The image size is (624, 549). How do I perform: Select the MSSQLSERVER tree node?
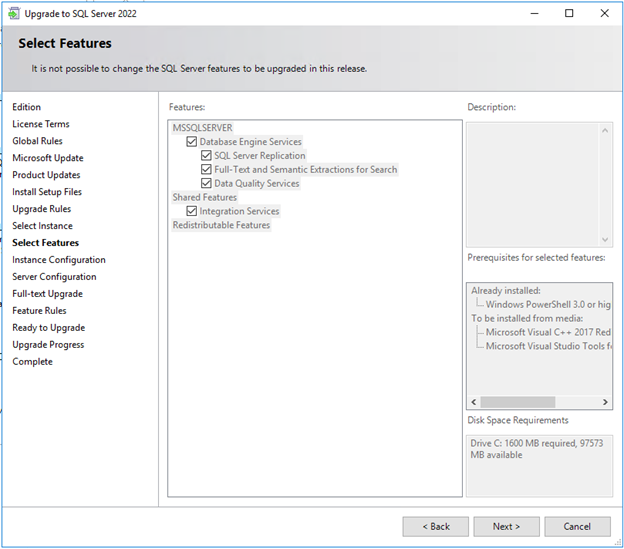pos(203,128)
